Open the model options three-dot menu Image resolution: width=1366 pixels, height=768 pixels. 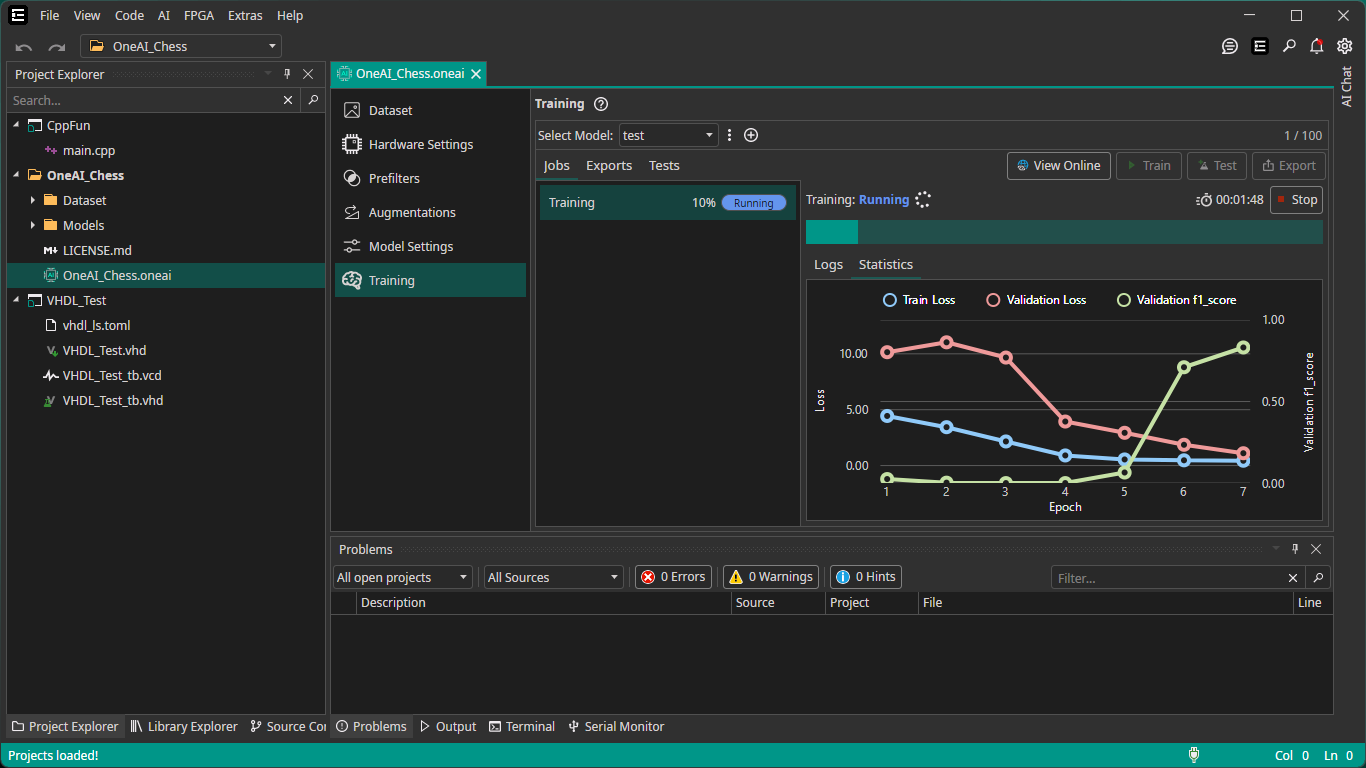tap(730, 135)
